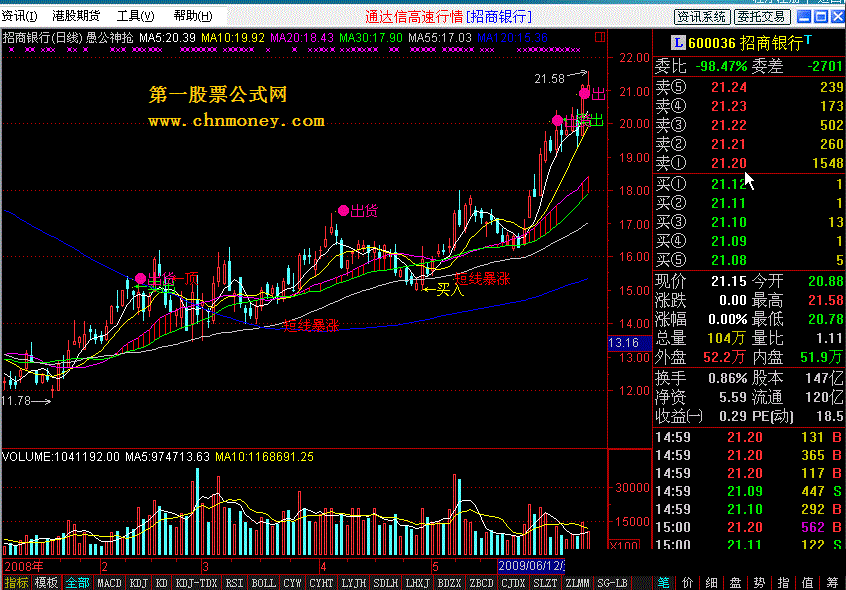Select the 指标 tab
This screenshot has width=846, height=590.
(17, 583)
